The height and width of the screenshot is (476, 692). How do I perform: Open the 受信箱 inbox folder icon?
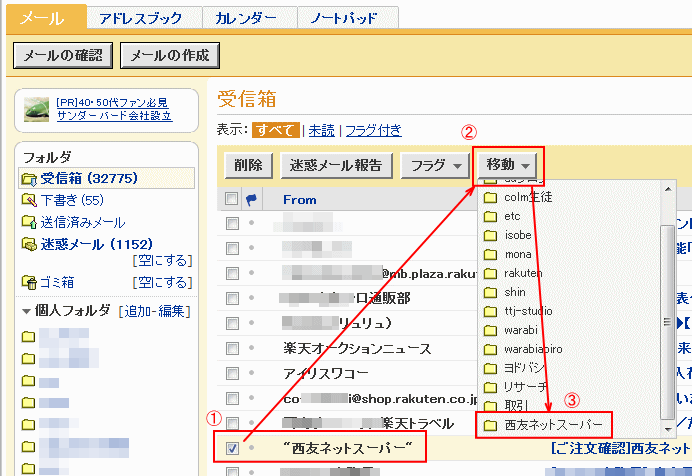28,179
